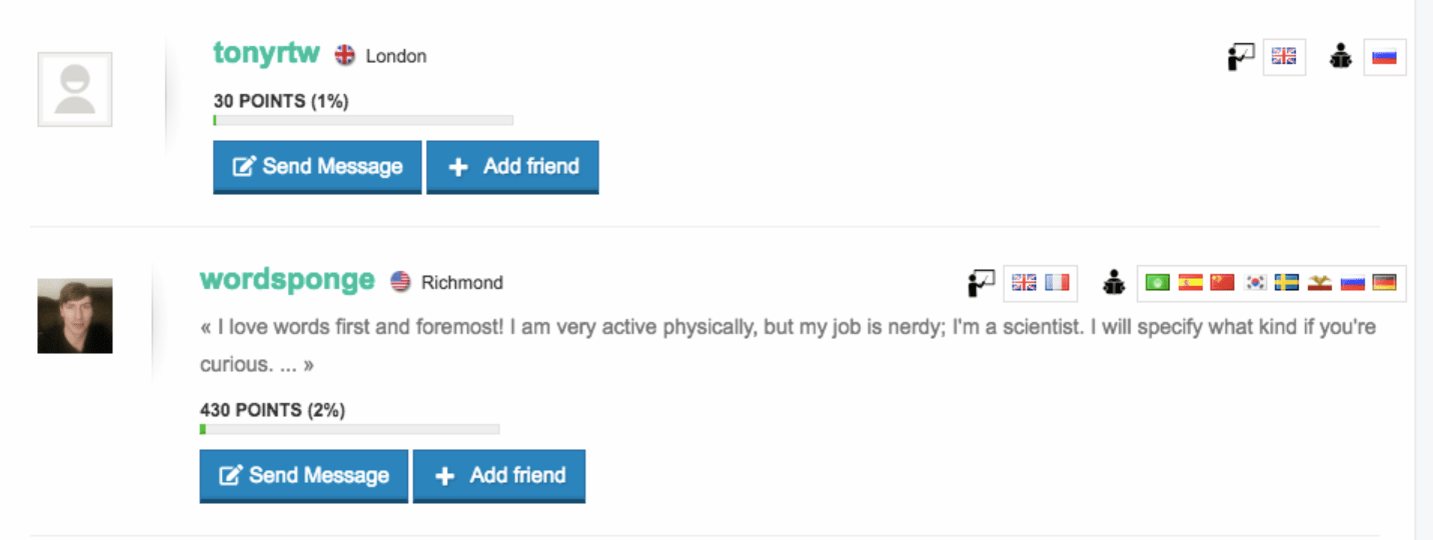1433x540 pixels.
Task: Click wordsponge's Spanish flag icon
Action: coord(1190,283)
